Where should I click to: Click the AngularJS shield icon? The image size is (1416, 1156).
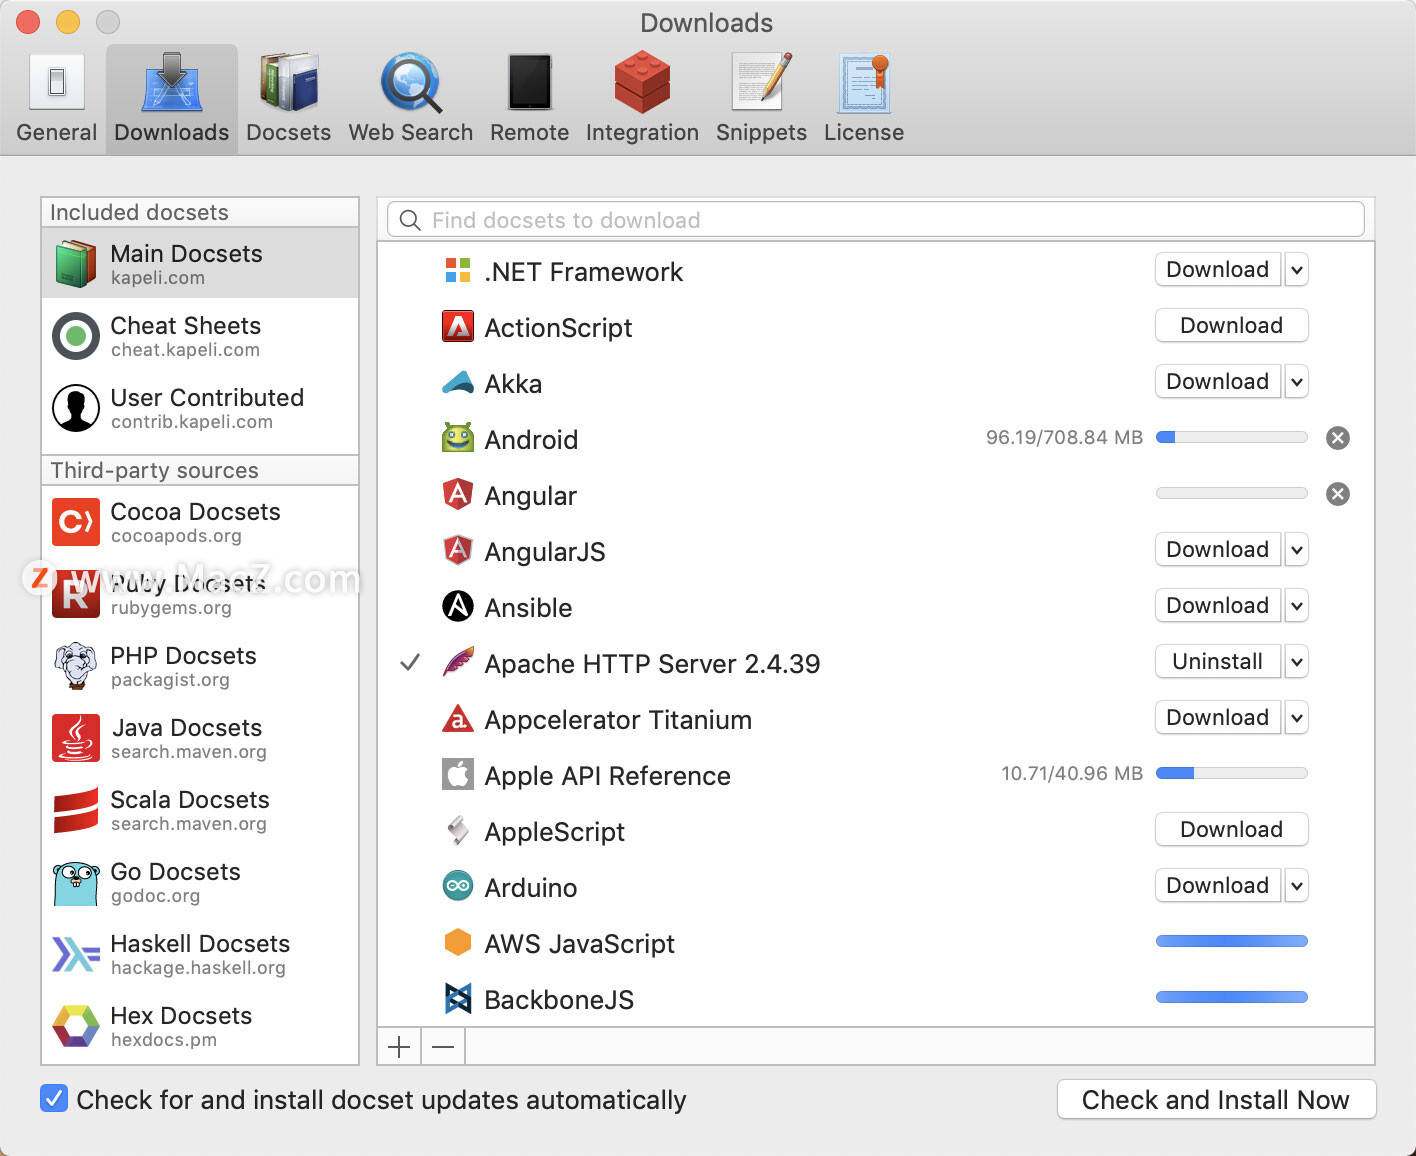pyautogui.click(x=458, y=550)
